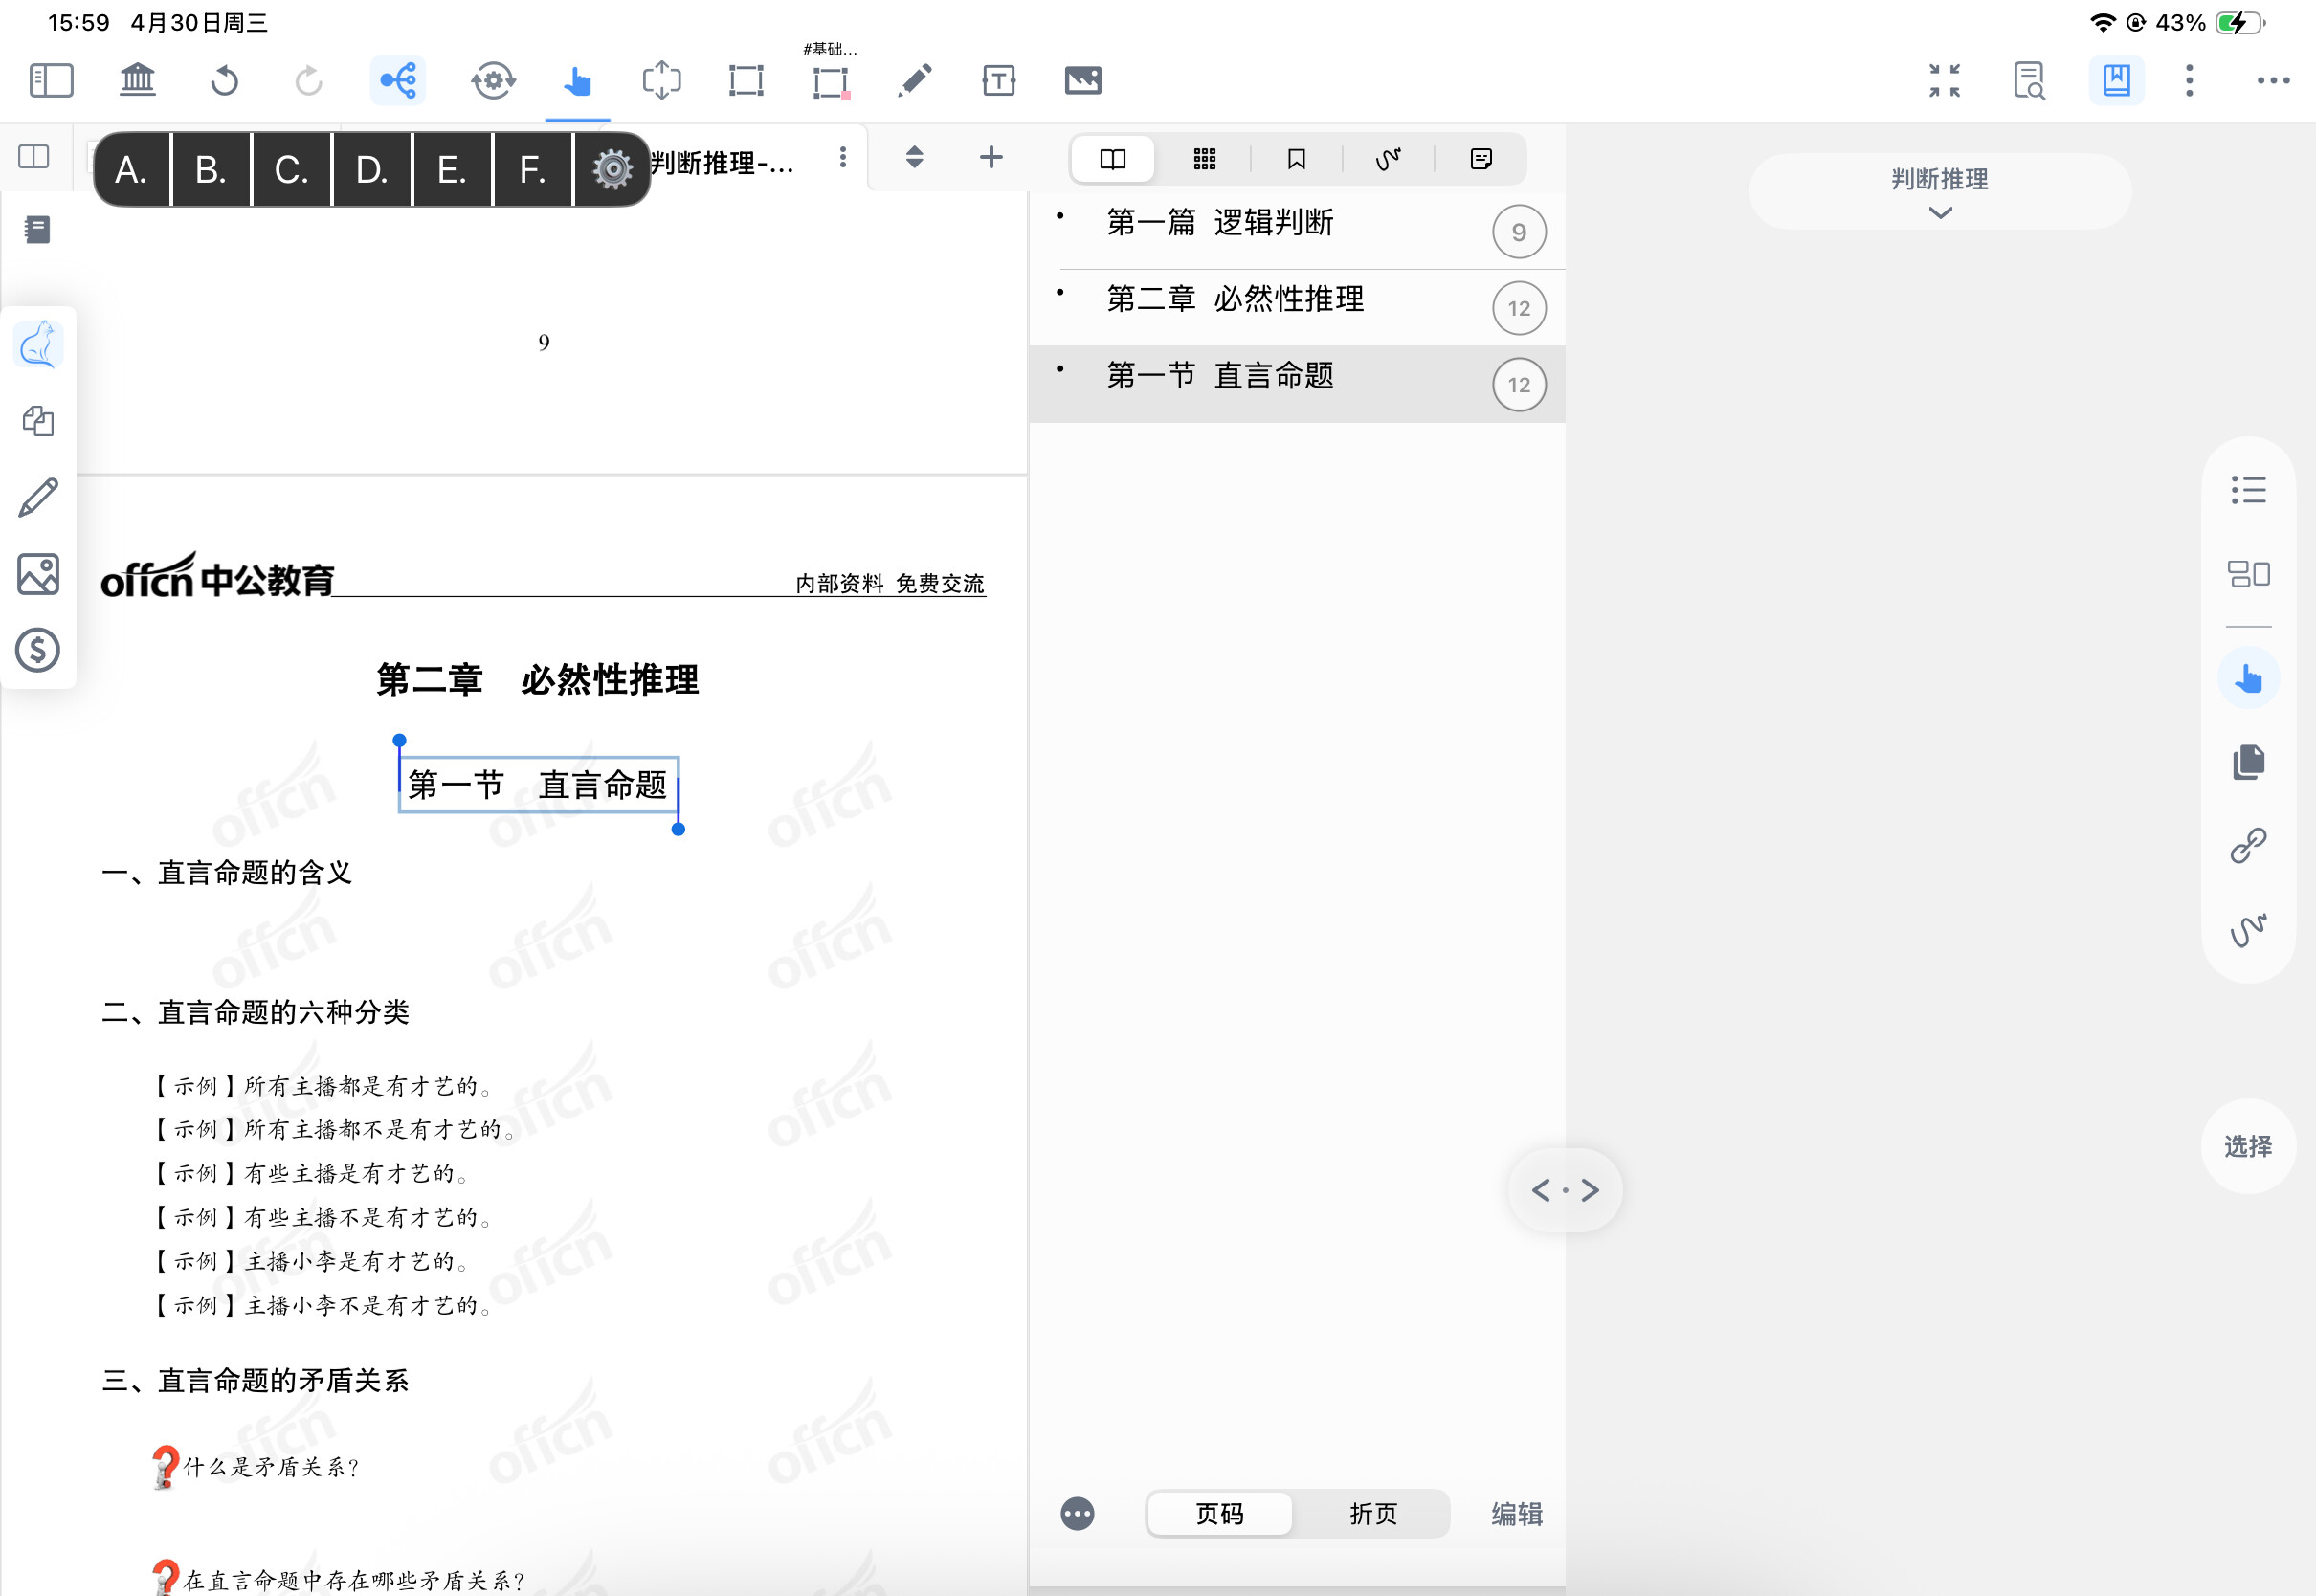Select the hand pointer in right palette

[x=2248, y=678]
